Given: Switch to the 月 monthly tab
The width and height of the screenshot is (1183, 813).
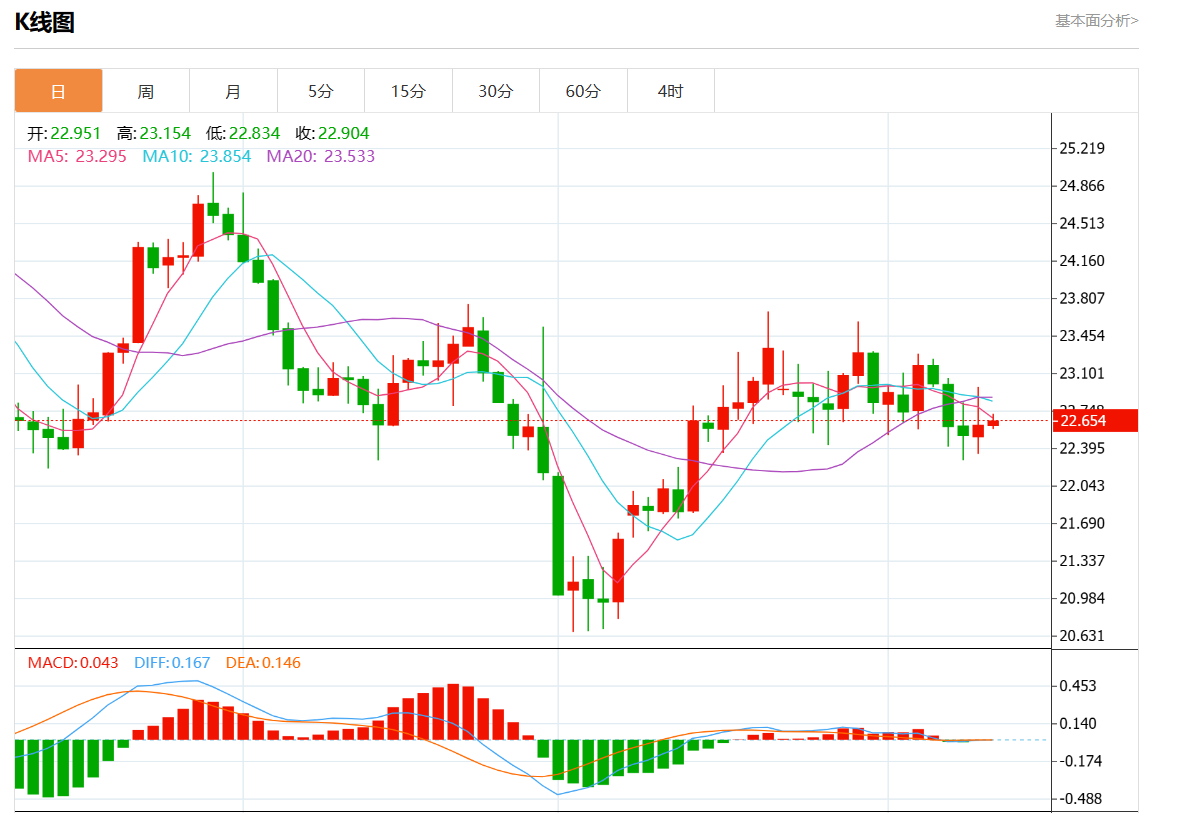Looking at the screenshot, I should tap(233, 91).
